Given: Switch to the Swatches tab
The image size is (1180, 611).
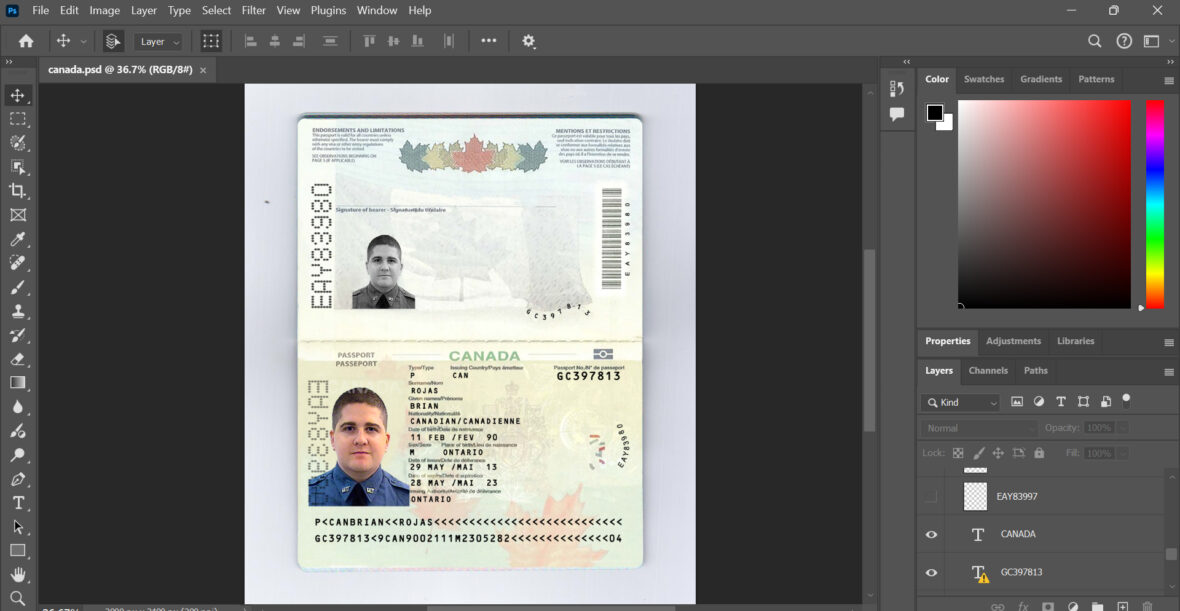Looking at the screenshot, I should [x=984, y=79].
